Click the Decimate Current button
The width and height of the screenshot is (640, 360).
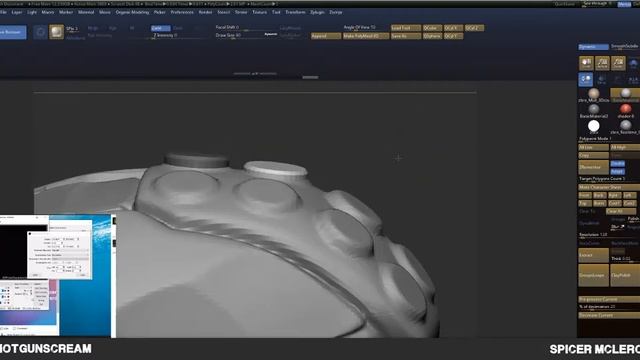[609, 316]
